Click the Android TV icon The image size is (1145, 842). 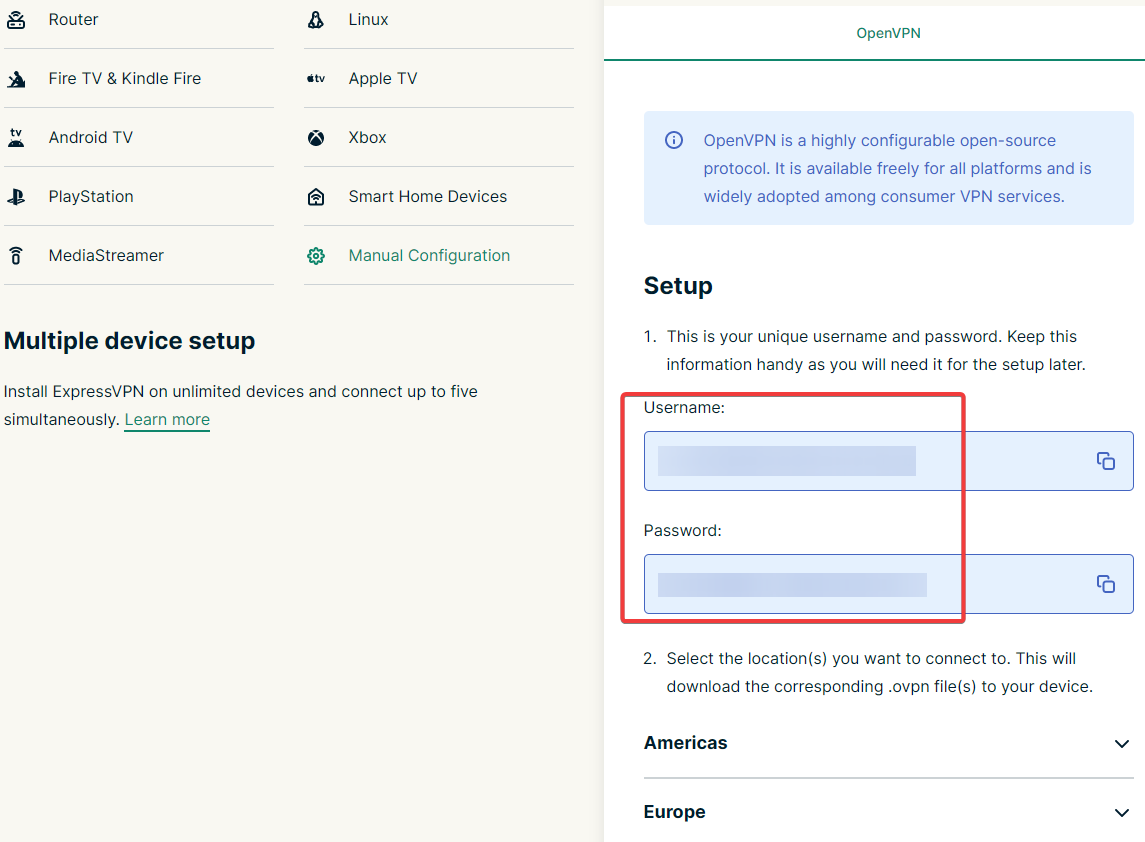pos(16,137)
